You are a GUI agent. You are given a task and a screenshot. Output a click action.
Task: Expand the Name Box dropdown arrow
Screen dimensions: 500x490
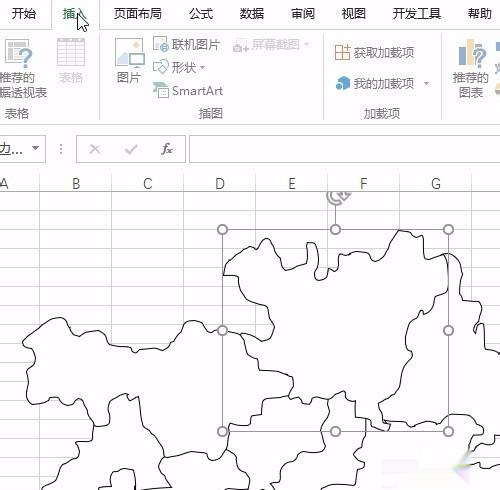click(35, 148)
